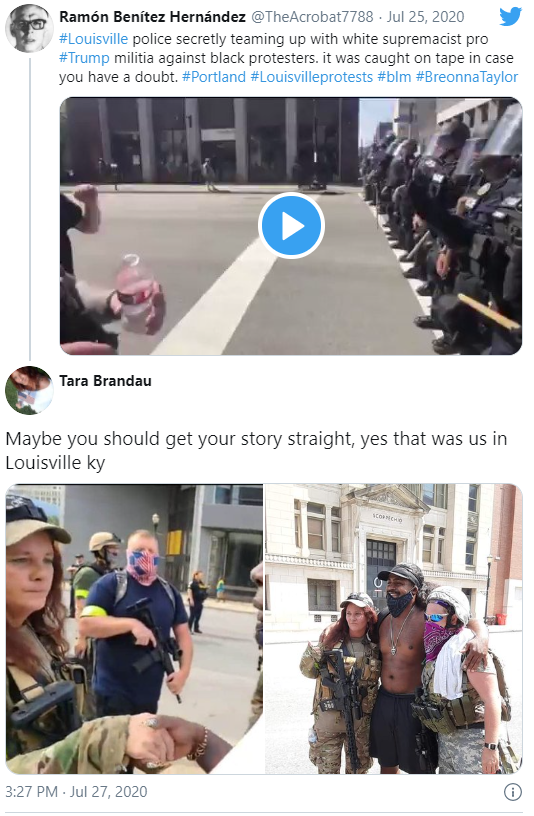Select the name Ramón Benítez Hernández

[152, 17]
